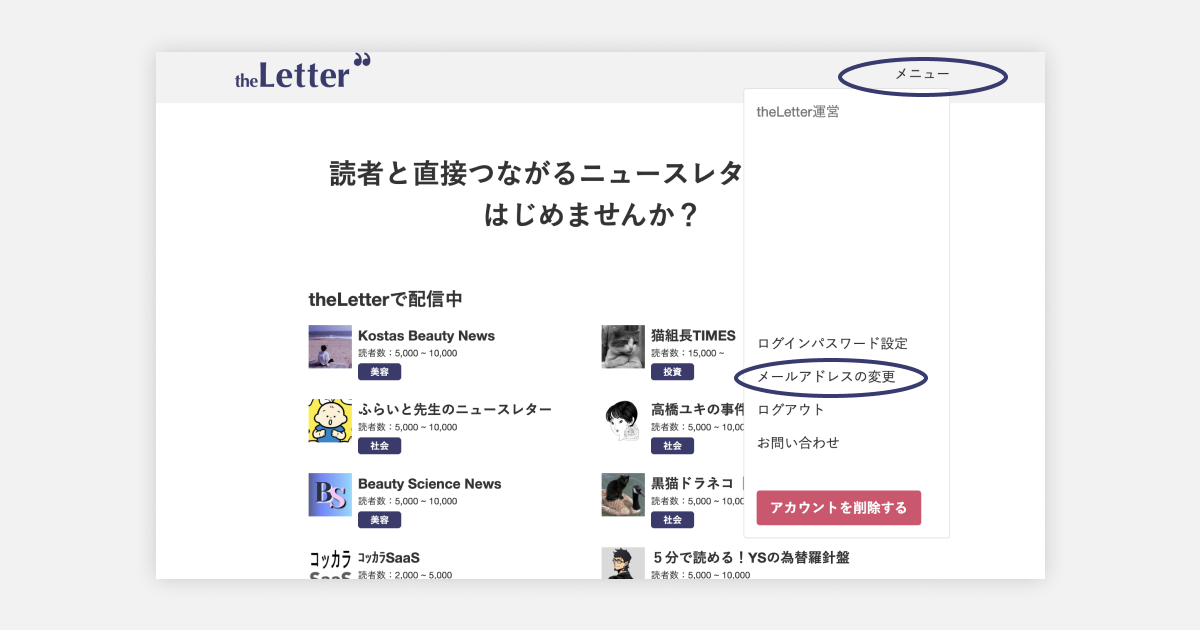Screen dimensions: 1200x630
Task: Open the Beauty Science News BS thumbnail
Action: coord(330,495)
